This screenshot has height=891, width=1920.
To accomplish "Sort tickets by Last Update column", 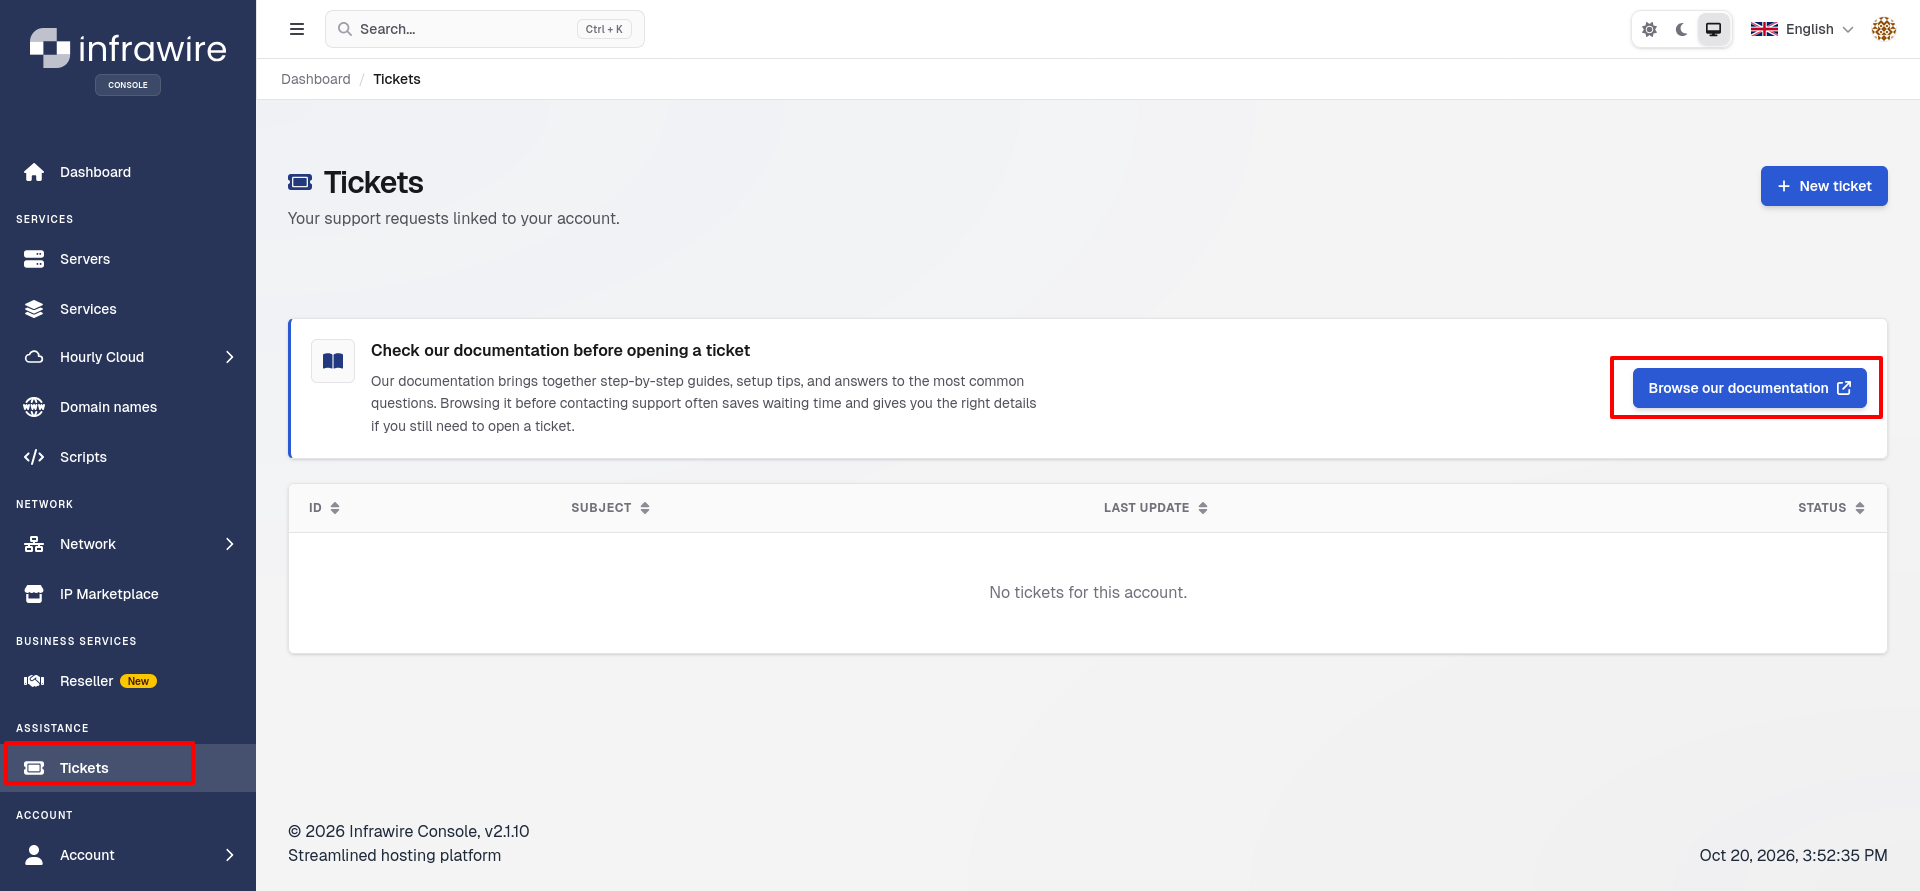I will click(x=1155, y=508).
